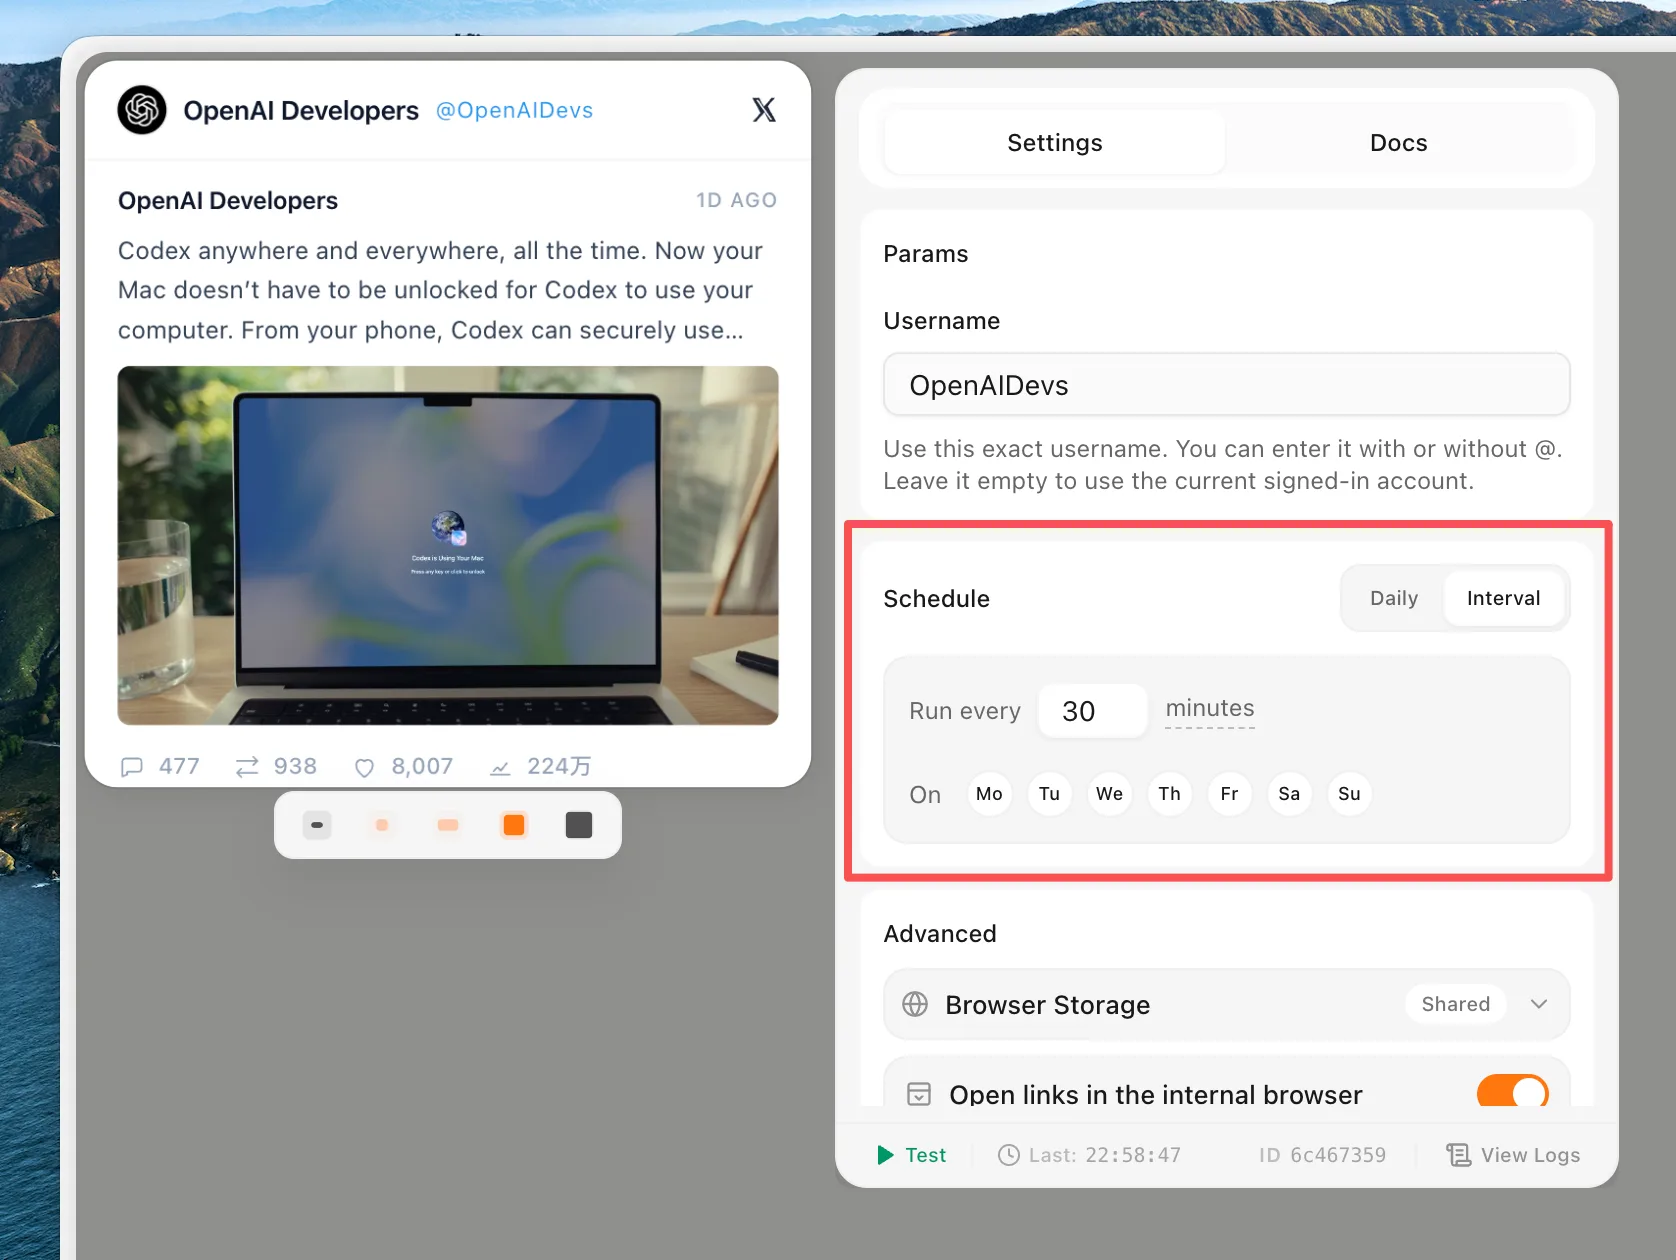Image resolution: width=1676 pixels, height=1260 pixels.
Task: Click the retweet icon showing 938
Action: tap(247, 767)
